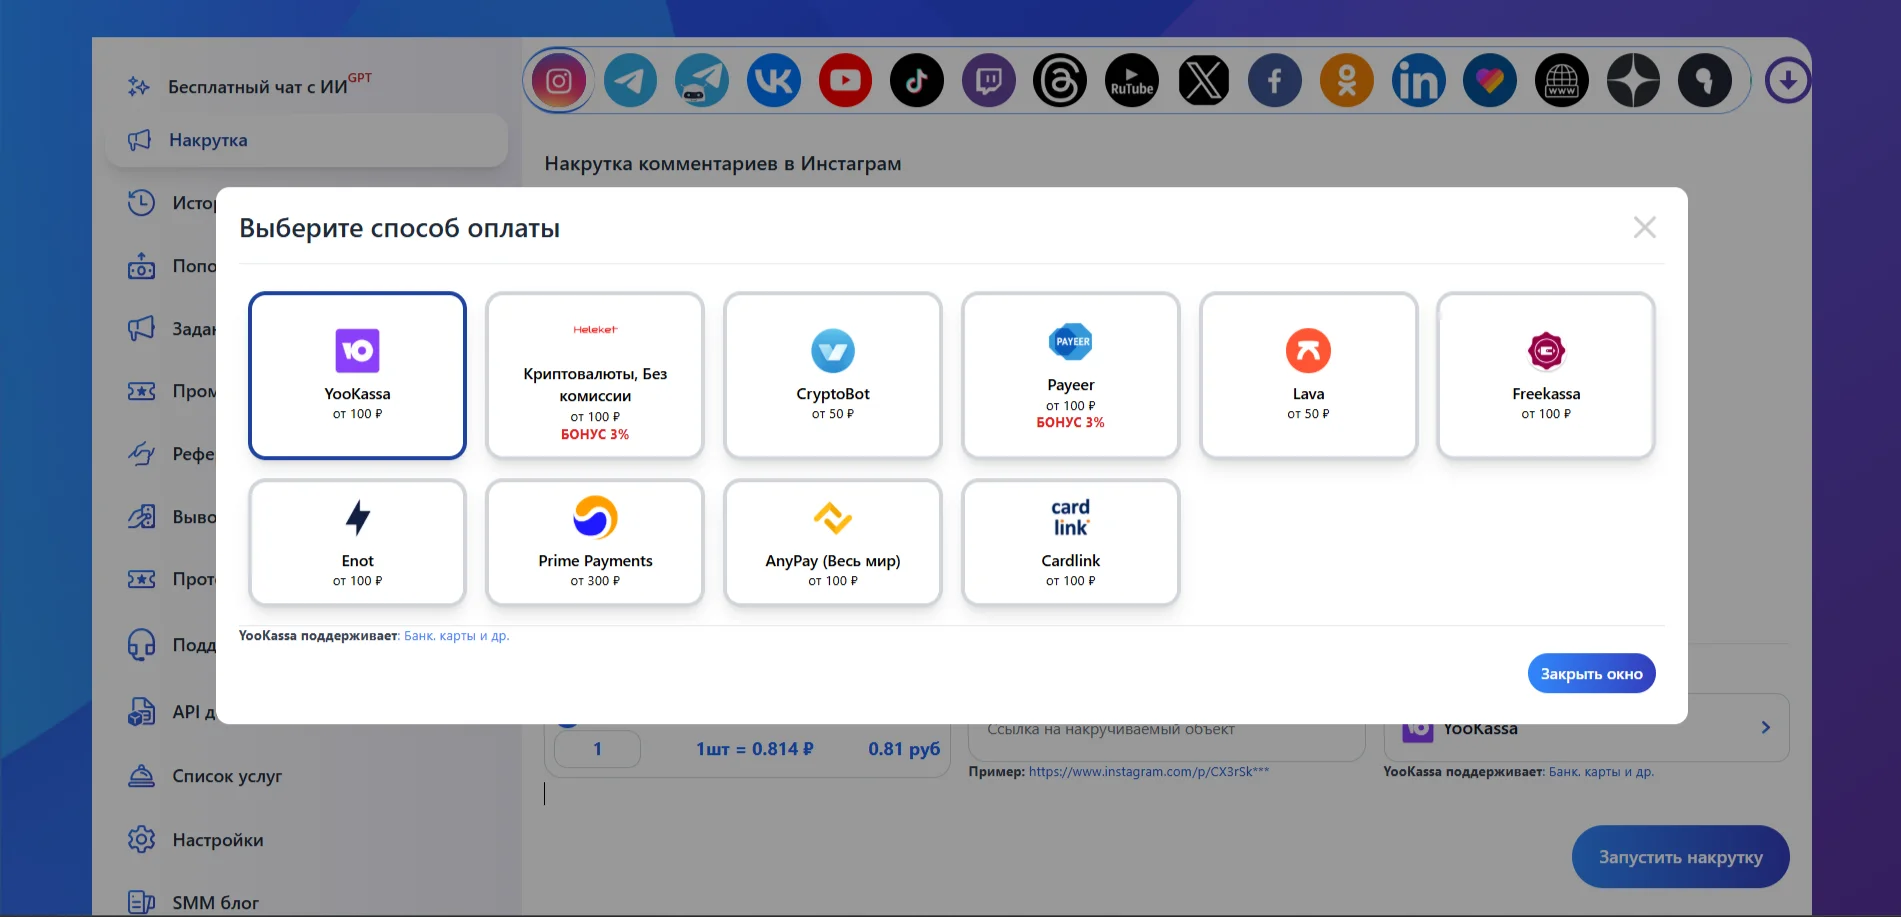The image size is (1901, 917).
Task: Click the support headset sidebar icon
Action: click(141, 645)
